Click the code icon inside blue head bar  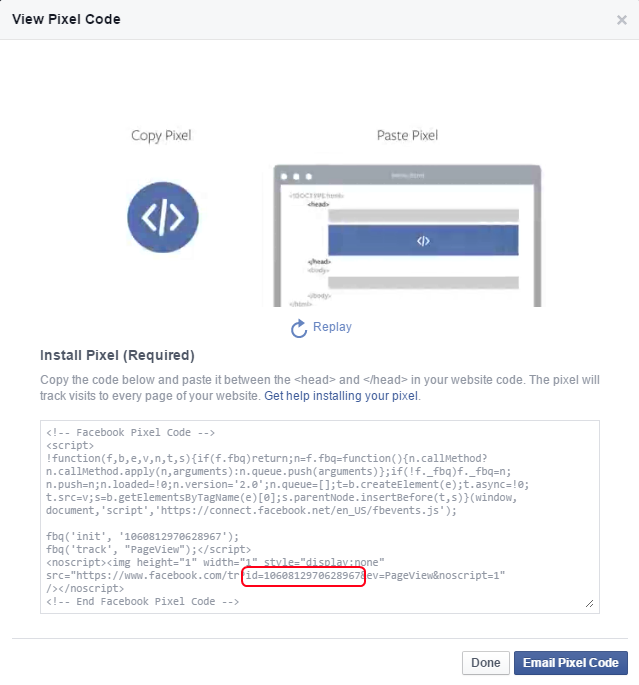(423, 241)
